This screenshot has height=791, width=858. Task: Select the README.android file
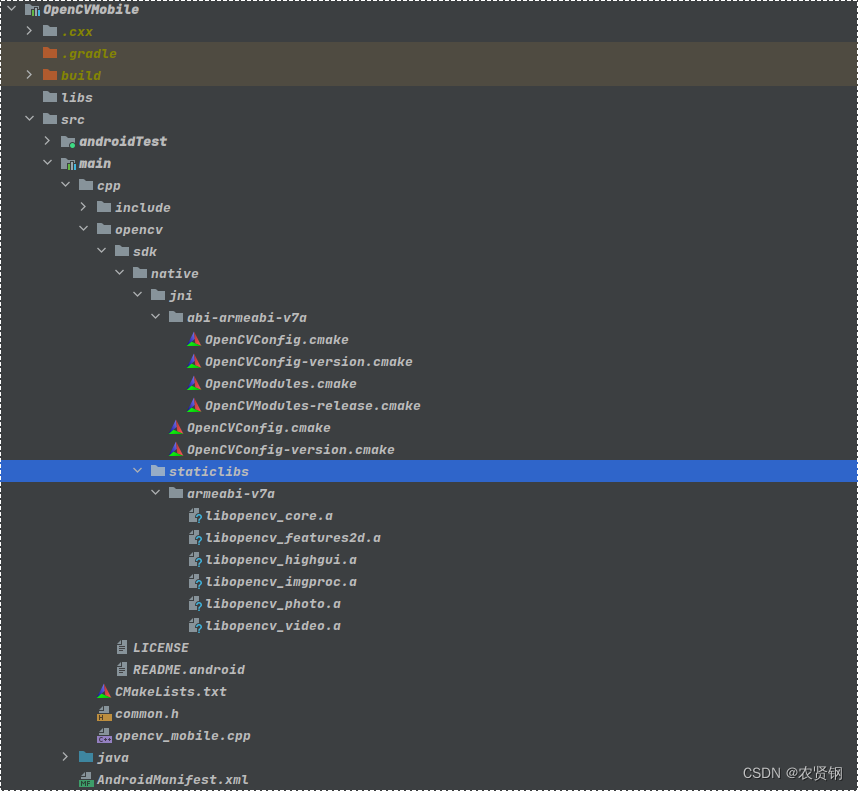(x=188, y=670)
